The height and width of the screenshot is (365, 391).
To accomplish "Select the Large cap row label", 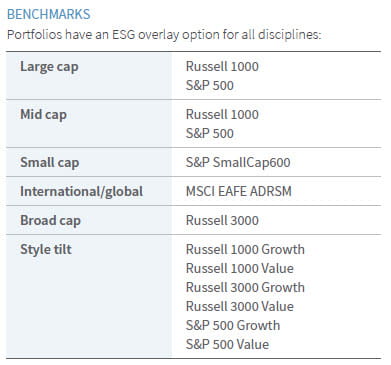I will tap(49, 66).
